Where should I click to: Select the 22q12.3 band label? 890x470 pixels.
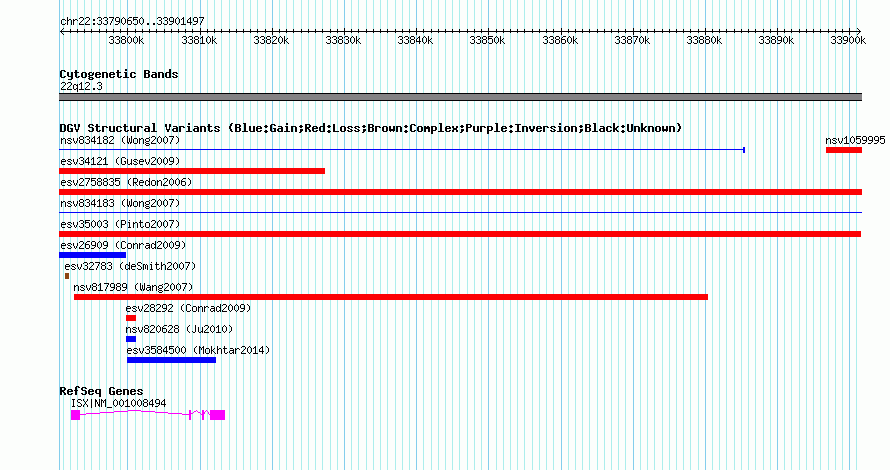[81, 86]
